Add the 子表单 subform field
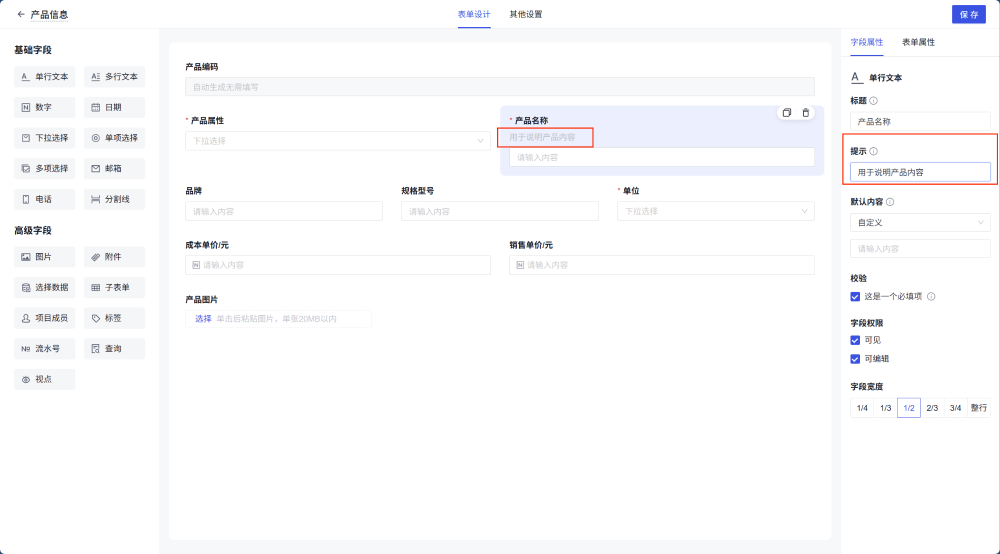The height and width of the screenshot is (554, 1000). pyautogui.click(x=114, y=288)
